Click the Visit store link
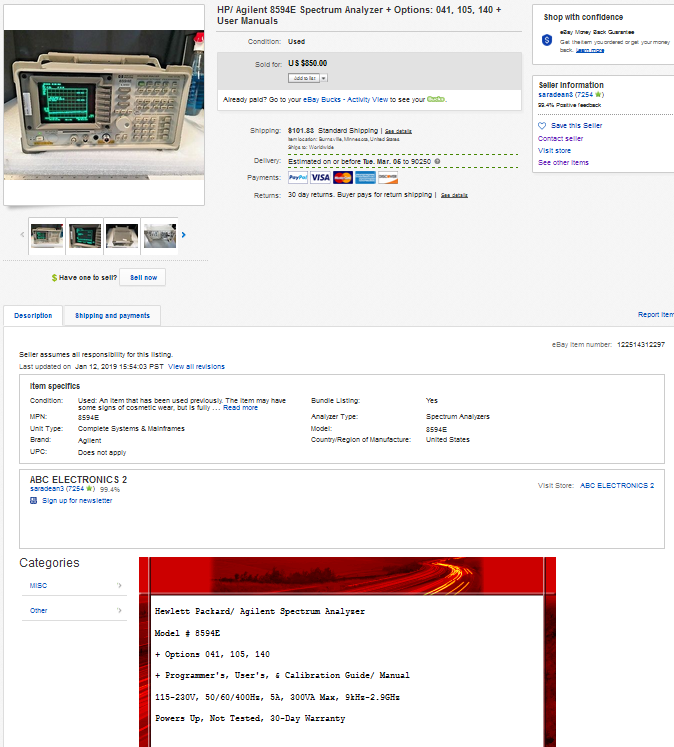Image resolution: width=674 pixels, height=747 pixels. (554, 151)
